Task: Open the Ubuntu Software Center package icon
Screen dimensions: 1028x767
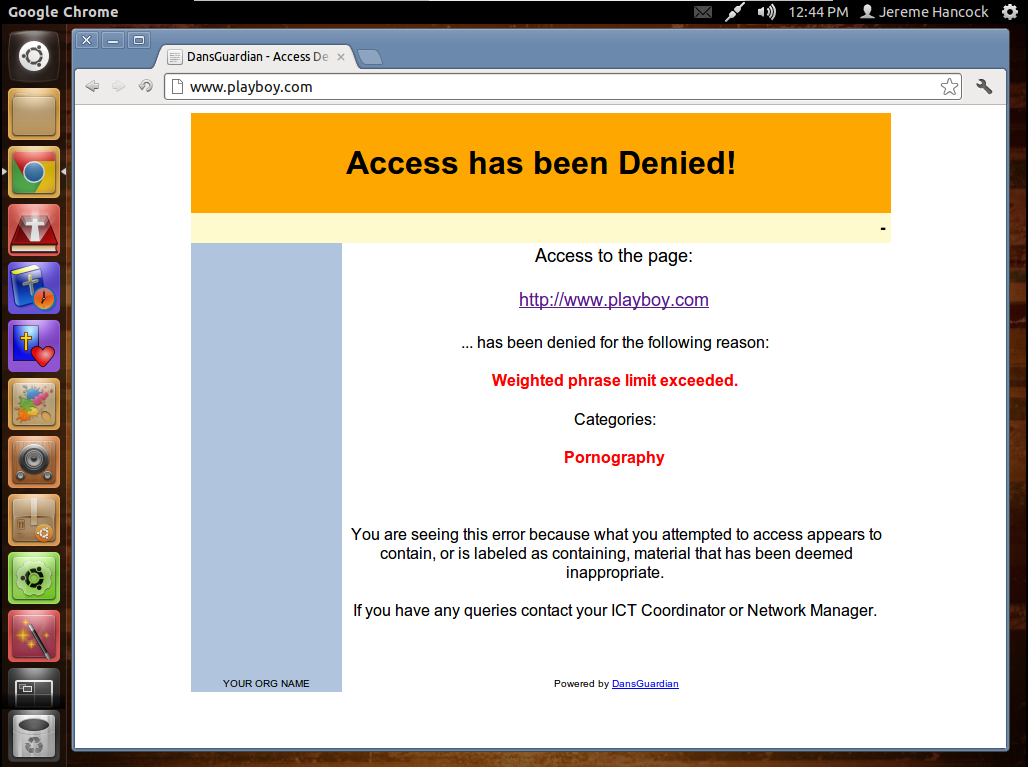Action: pos(33,520)
